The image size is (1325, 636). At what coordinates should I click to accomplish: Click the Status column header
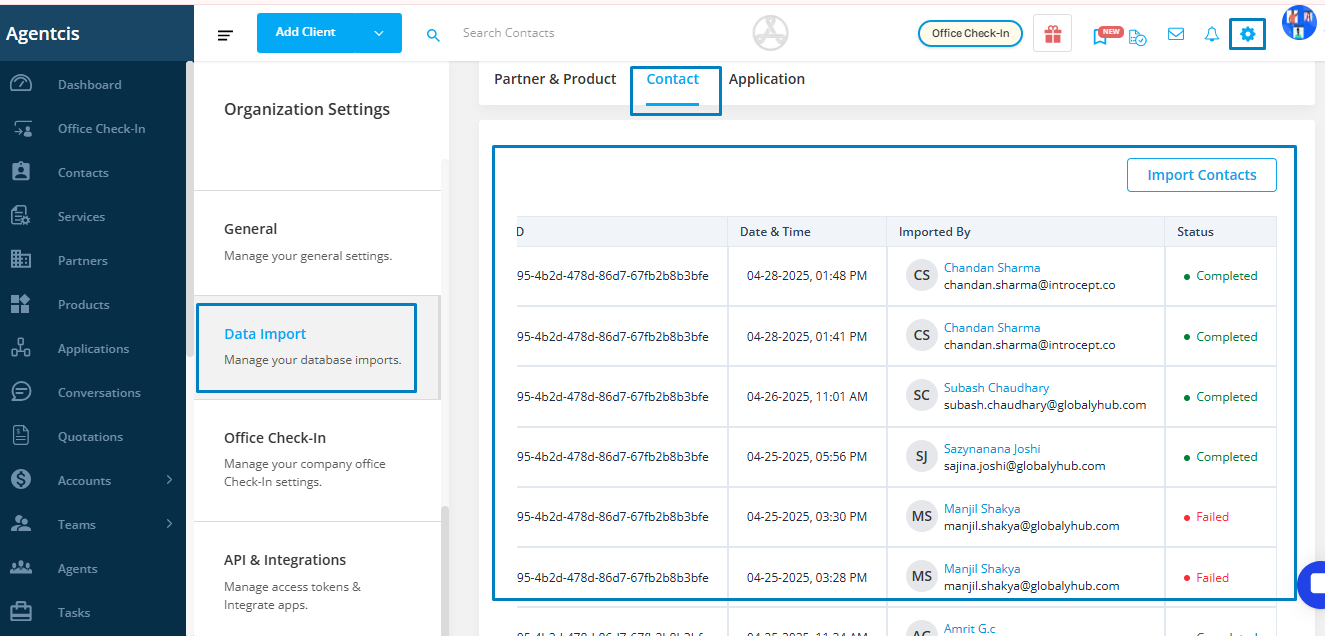[x=1195, y=232]
